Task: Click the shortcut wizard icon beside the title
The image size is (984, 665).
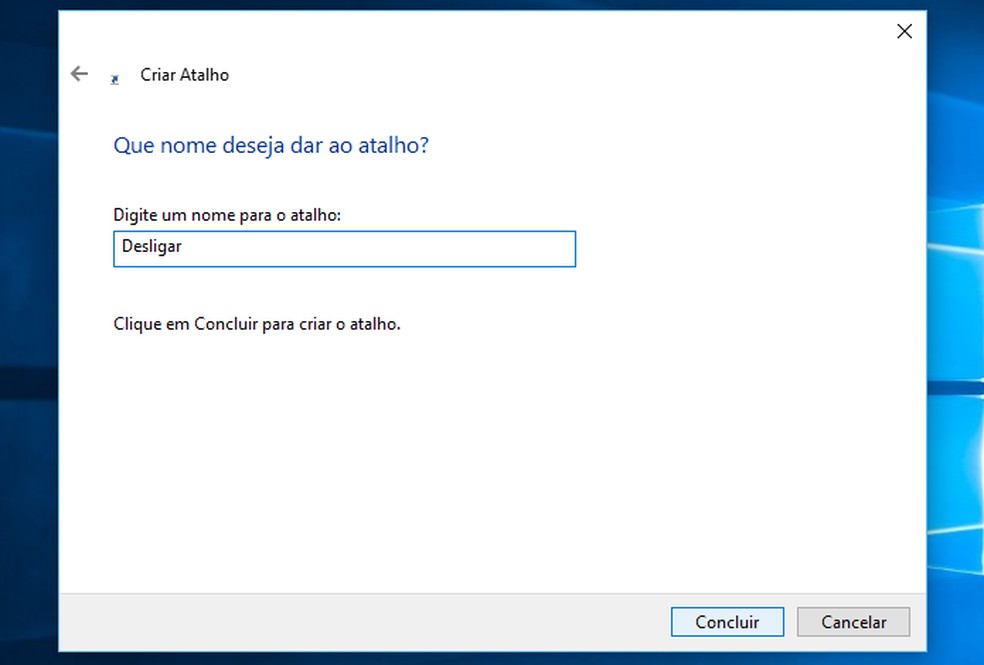Action: coord(113,77)
